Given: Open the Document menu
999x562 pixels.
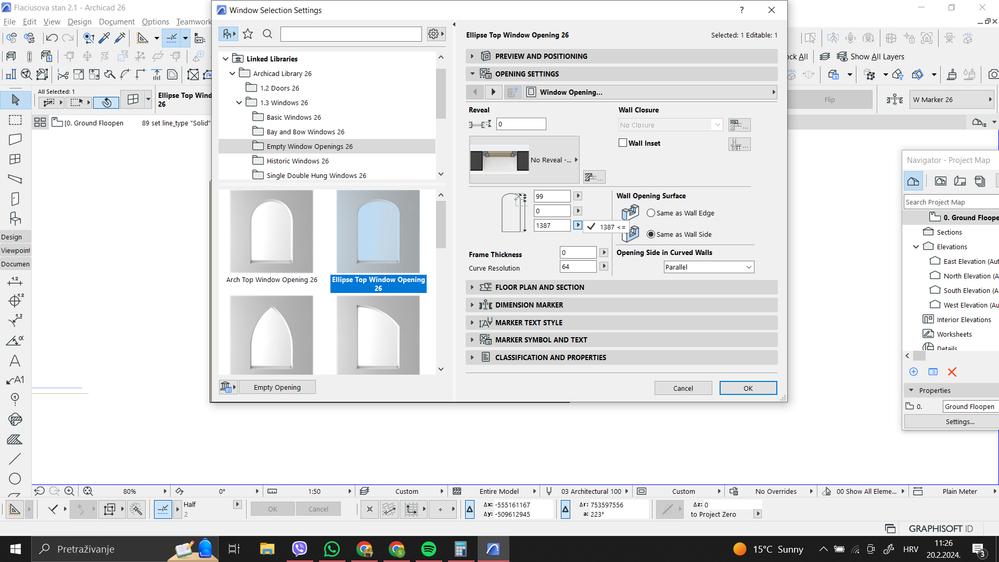Looking at the screenshot, I should point(117,21).
